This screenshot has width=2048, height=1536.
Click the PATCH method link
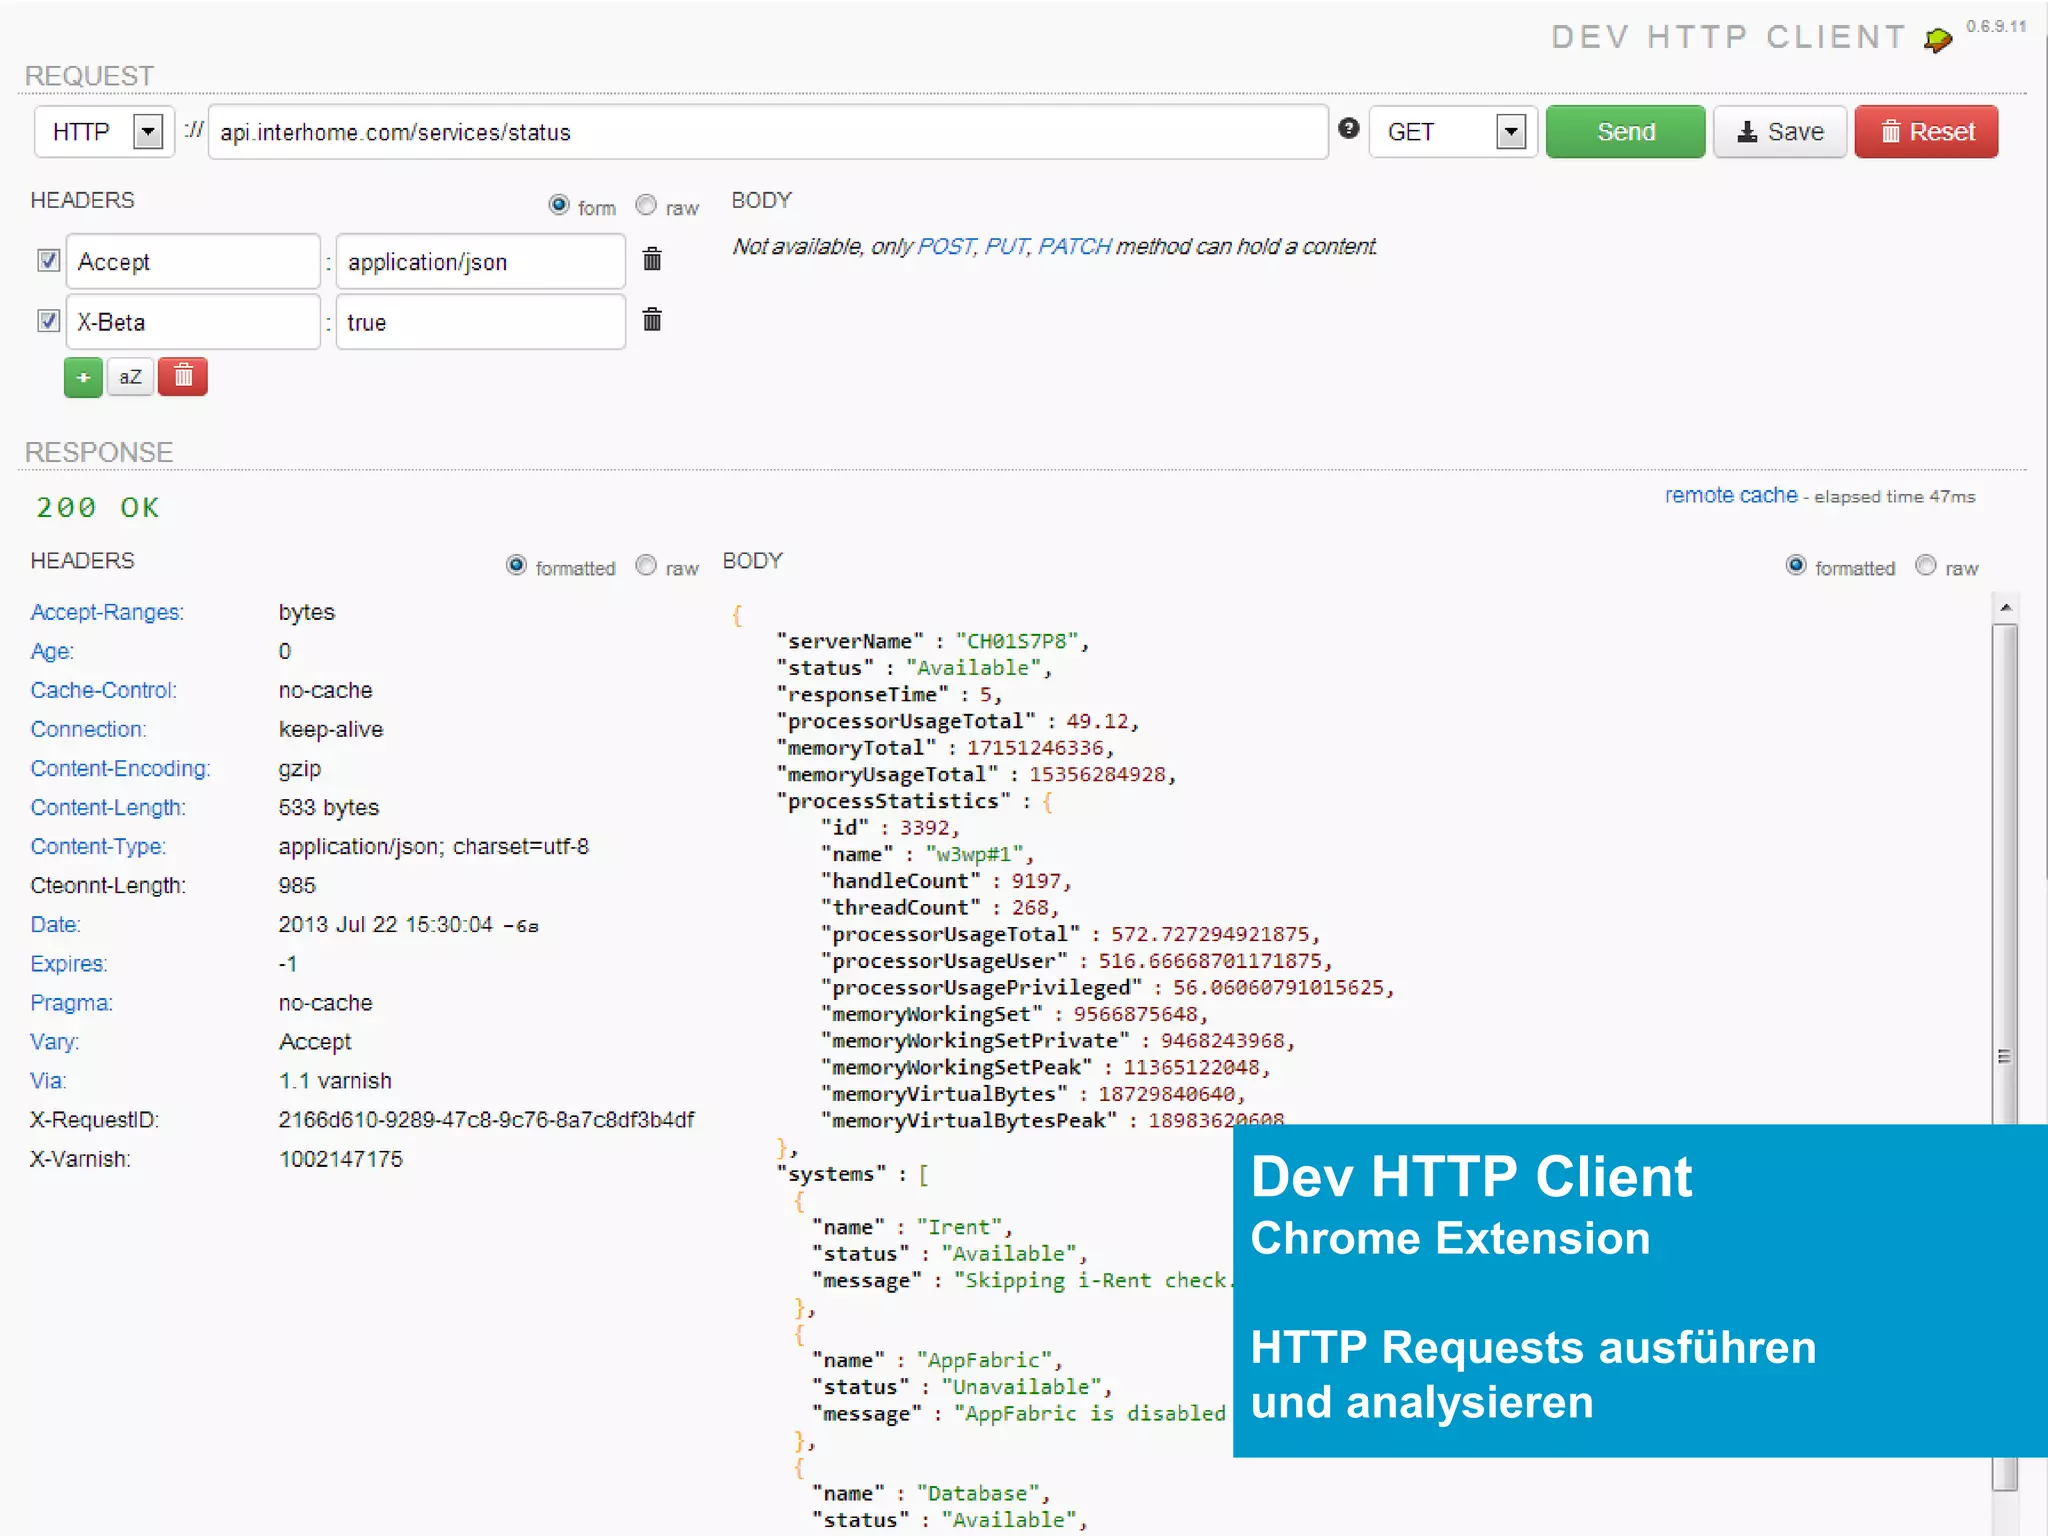(x=1074, y=246)
